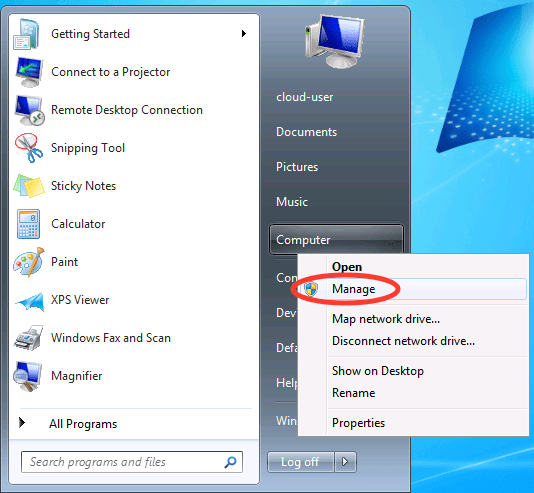Image resolution: width=534 pixels, height=493 pixels.
Task: Click the Remote Desktop Connection icon
Action: pos(29,110)
